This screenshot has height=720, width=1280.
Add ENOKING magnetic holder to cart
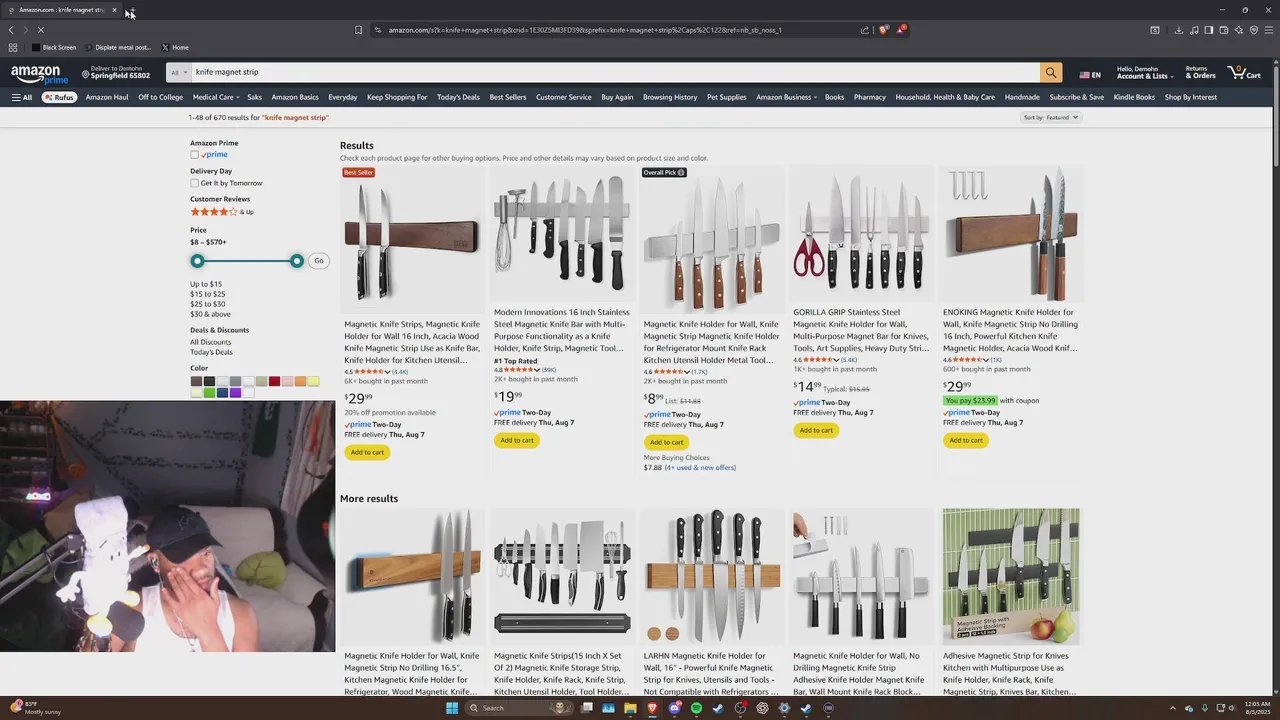click(x=966, y=440)
